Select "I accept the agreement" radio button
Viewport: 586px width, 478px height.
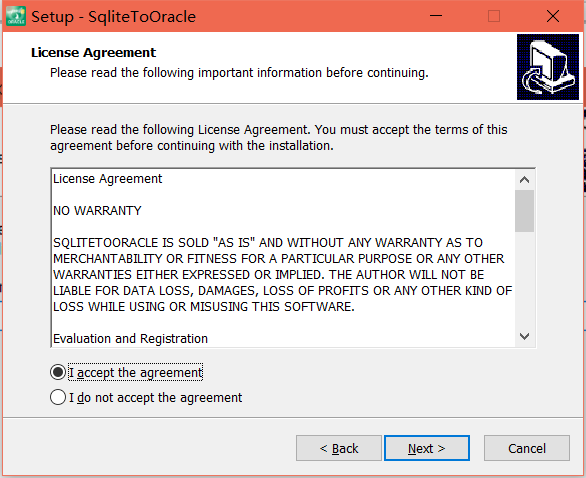tap(58, 372)
